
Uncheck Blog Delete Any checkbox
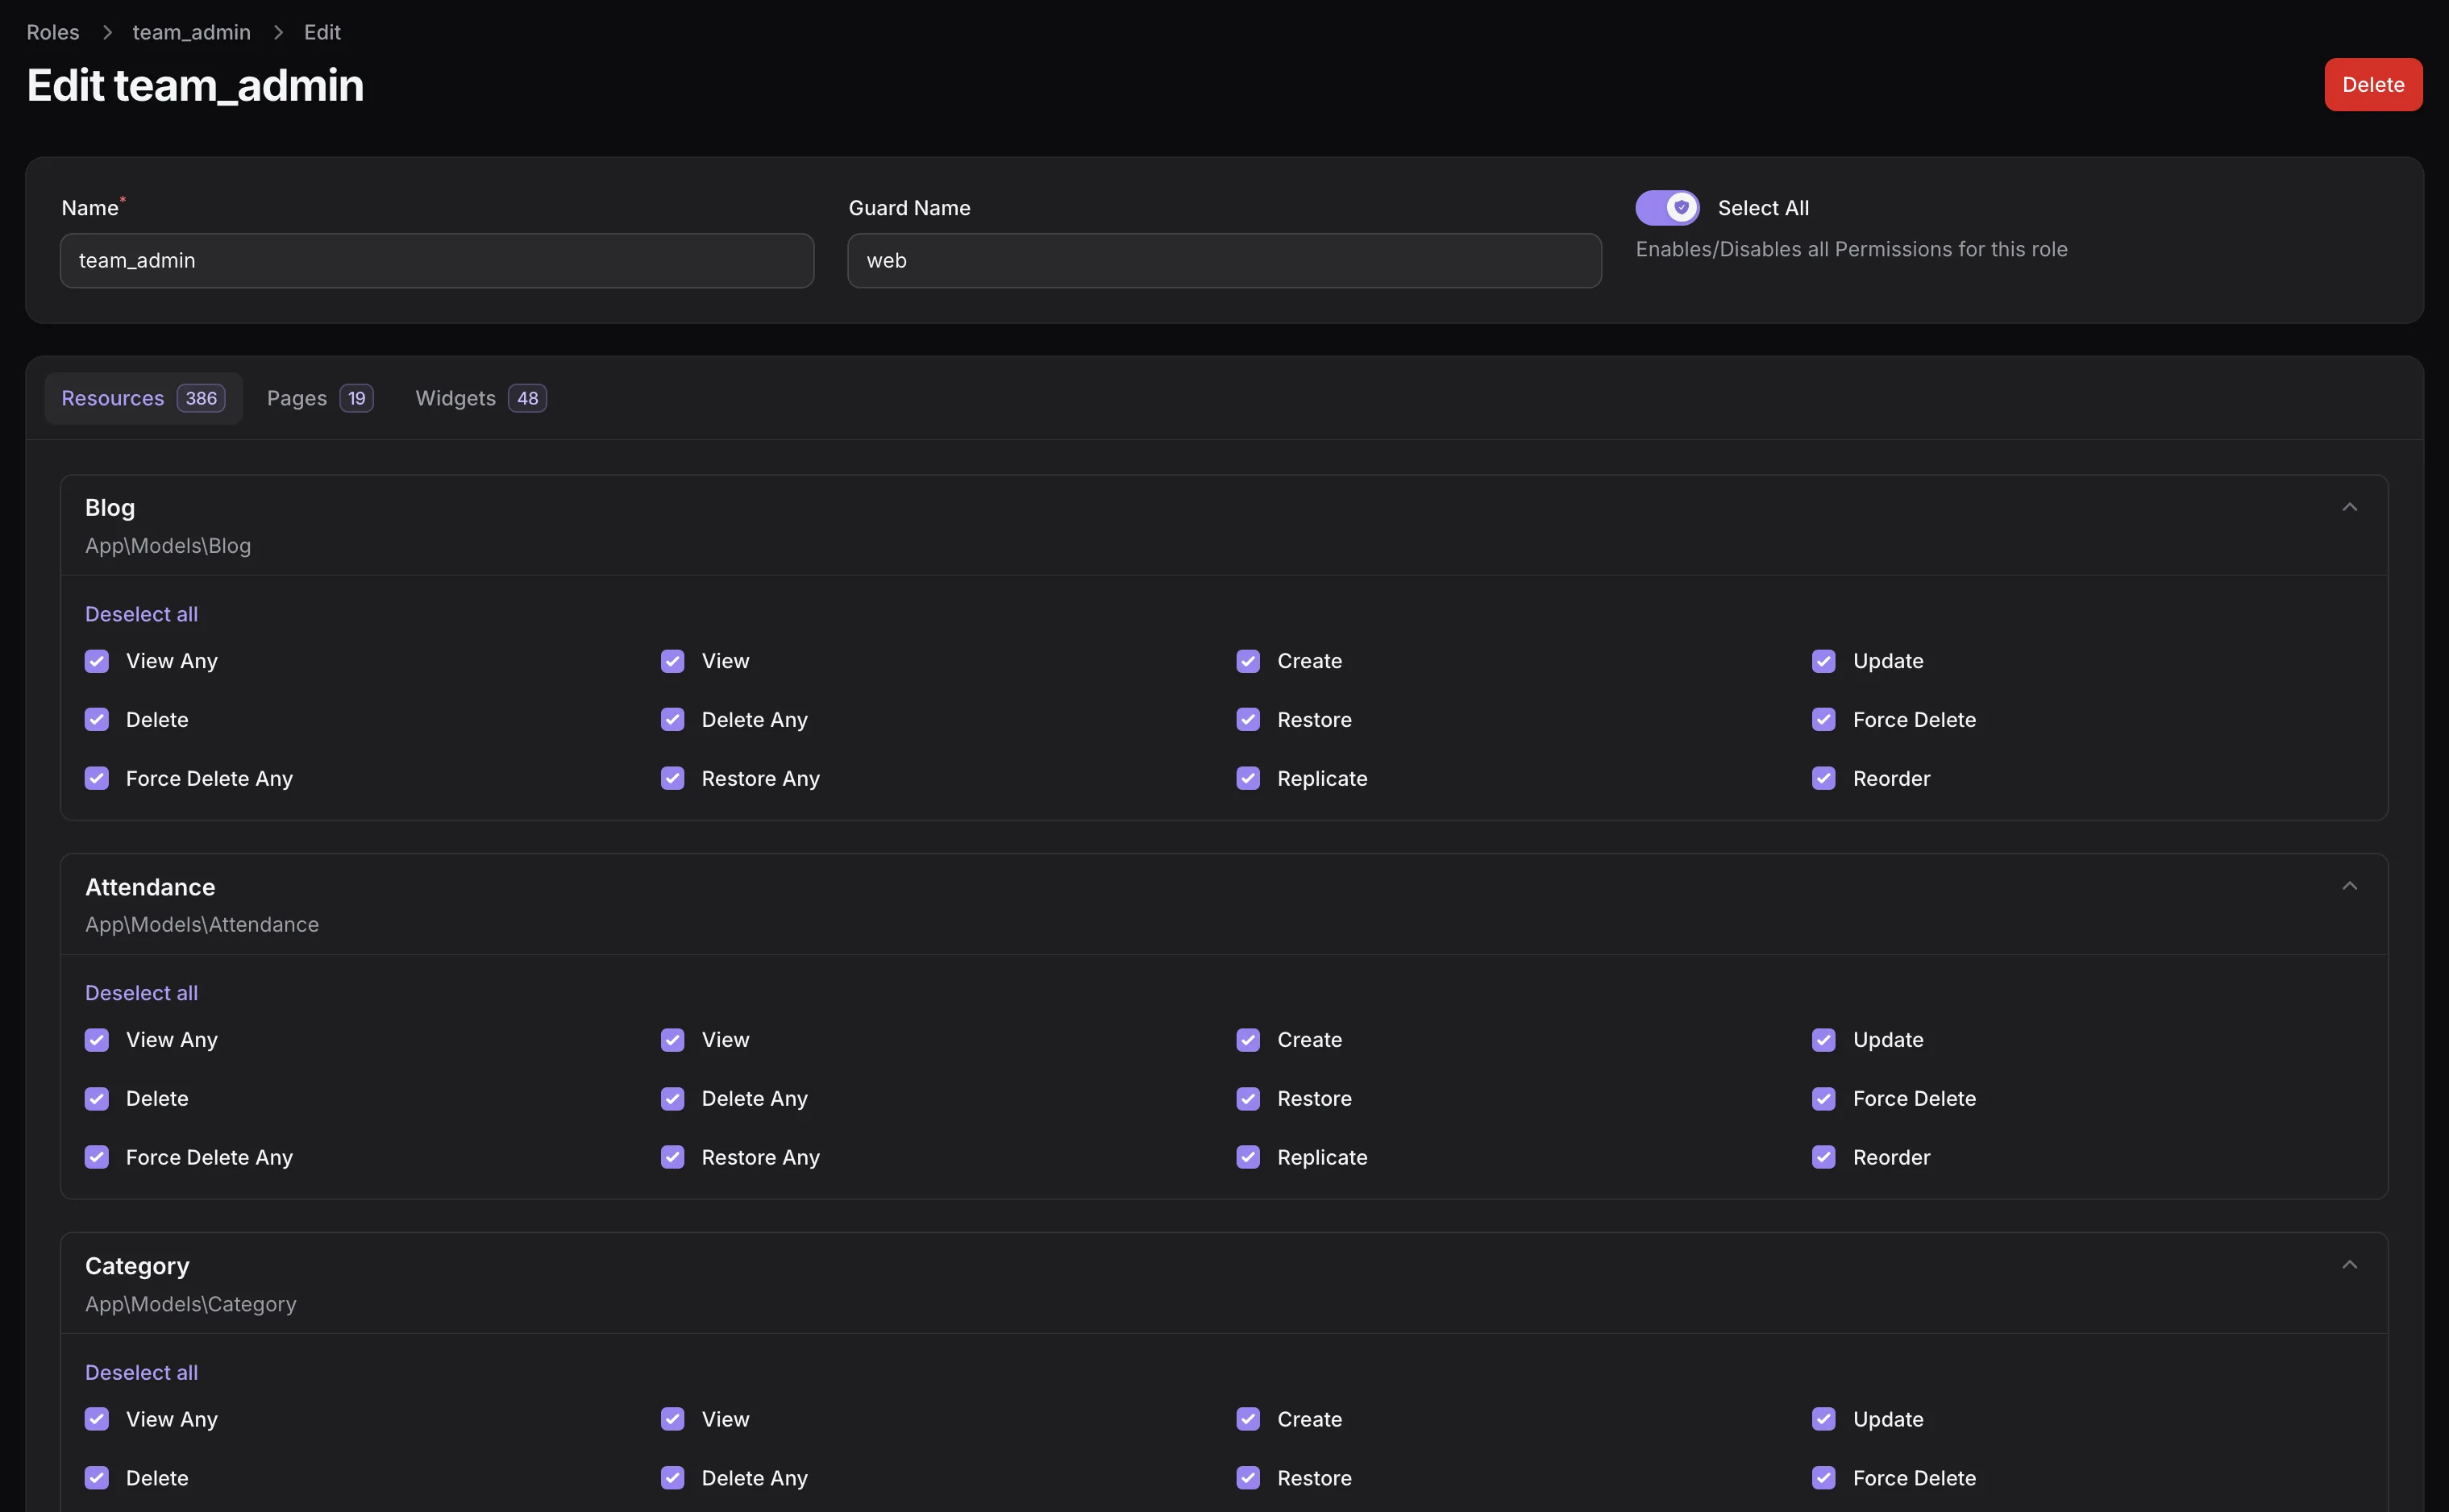tap(673, 720)
